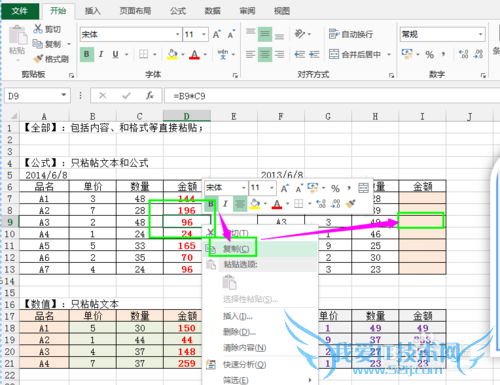This screenshot has width=500, height=385.
Task: Switch to the 公式 tab
Action: point(178,11)
